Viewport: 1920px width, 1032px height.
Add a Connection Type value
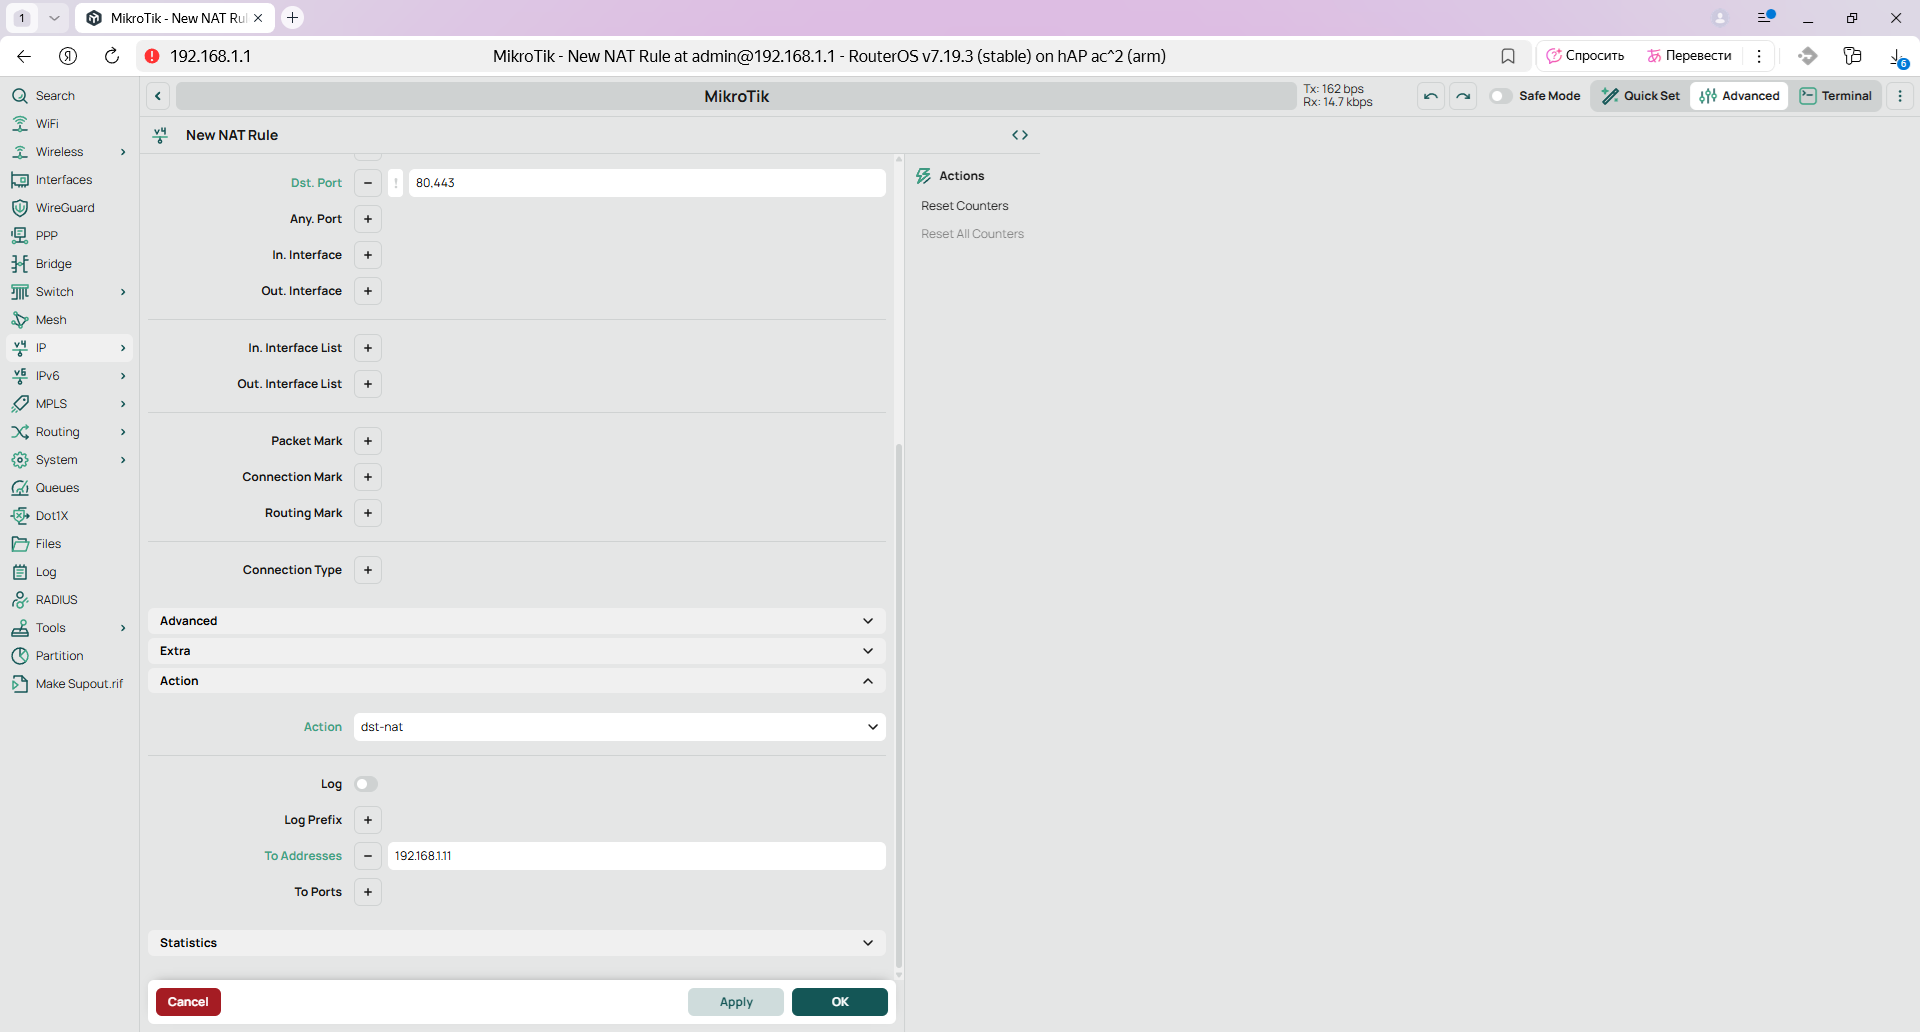coord(368,570)
